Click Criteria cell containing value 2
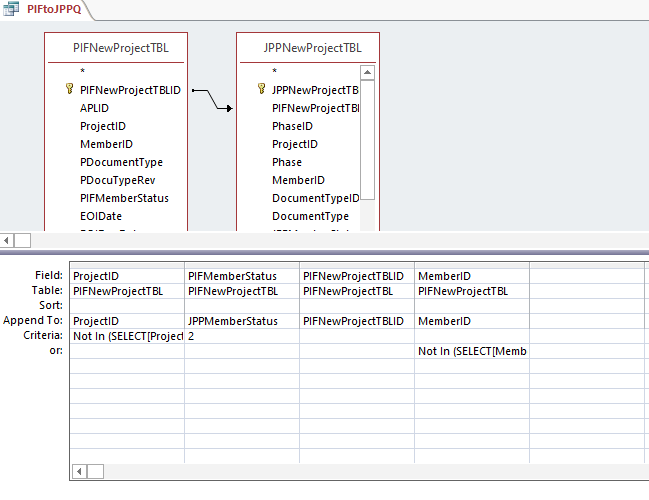The width and height of the screenshot is (649, 500). pyautogui.click(x=242, y=336)
